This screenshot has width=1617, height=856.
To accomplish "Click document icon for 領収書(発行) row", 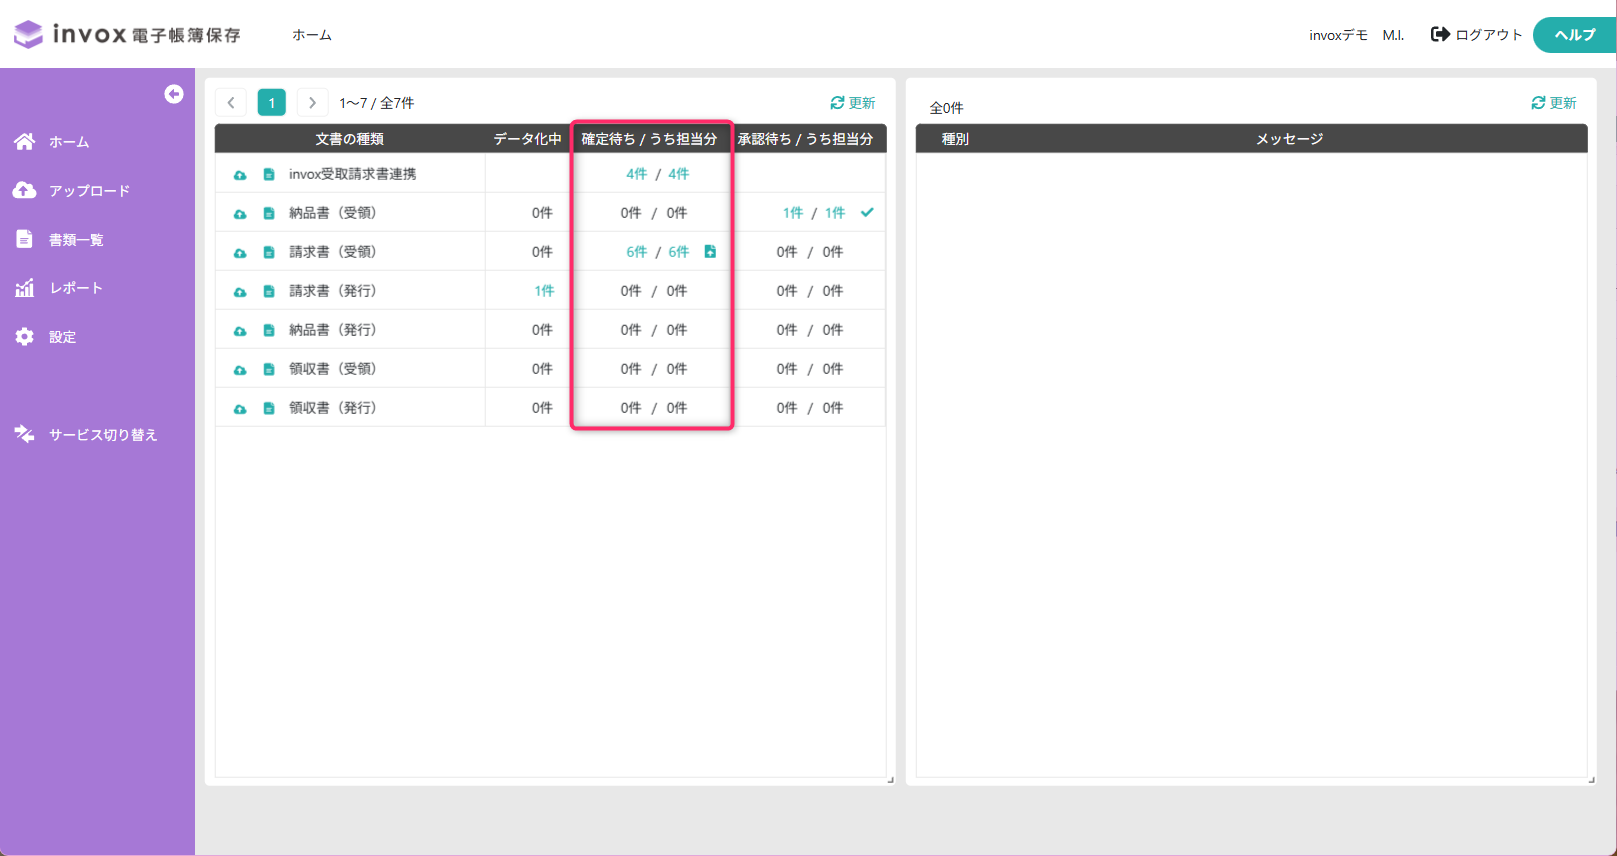I will 269,408.
